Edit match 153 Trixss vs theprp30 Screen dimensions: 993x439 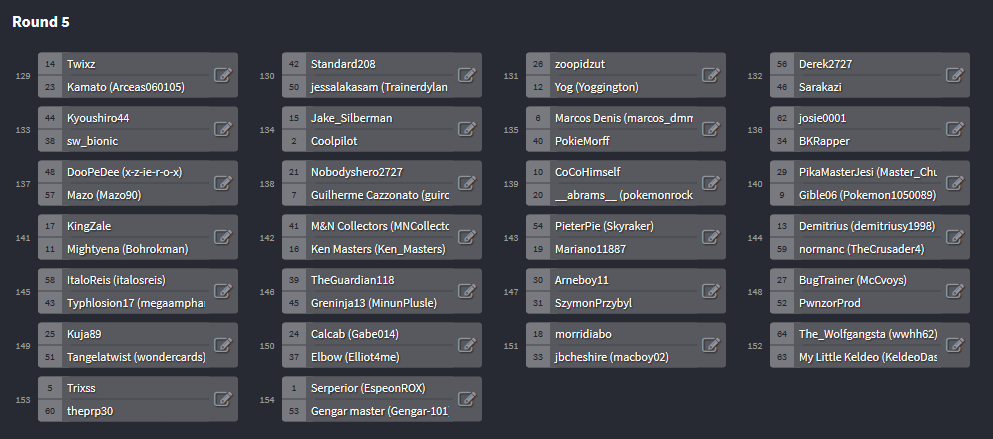(222, 399)
